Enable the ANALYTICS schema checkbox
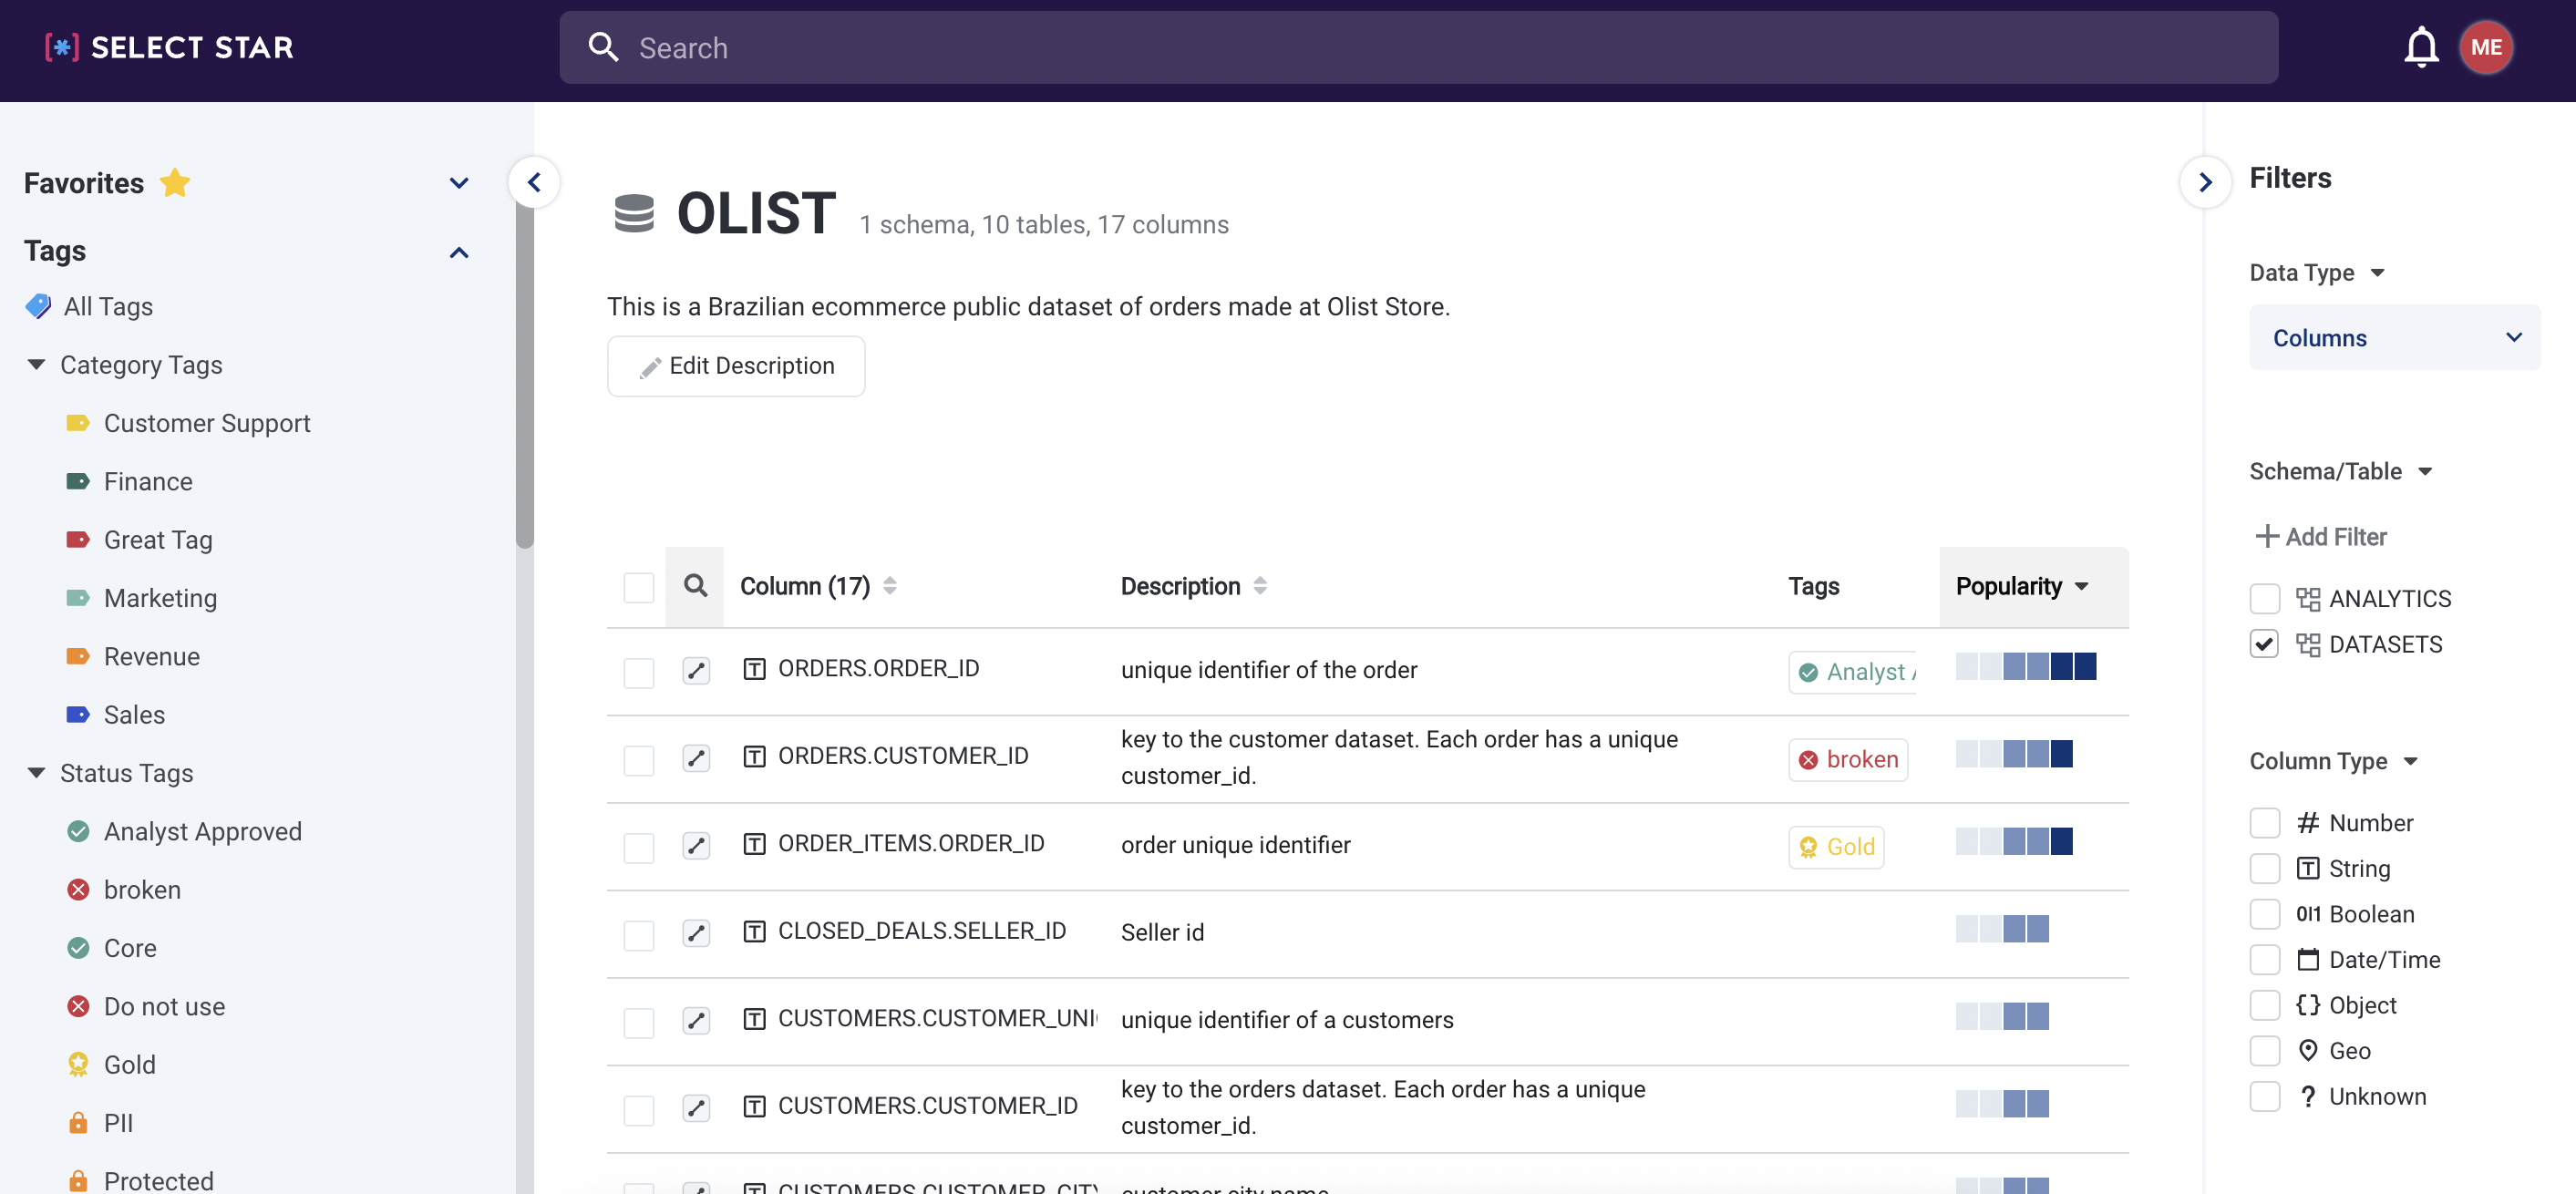 pyautogui.click(x=2264, y=599)
